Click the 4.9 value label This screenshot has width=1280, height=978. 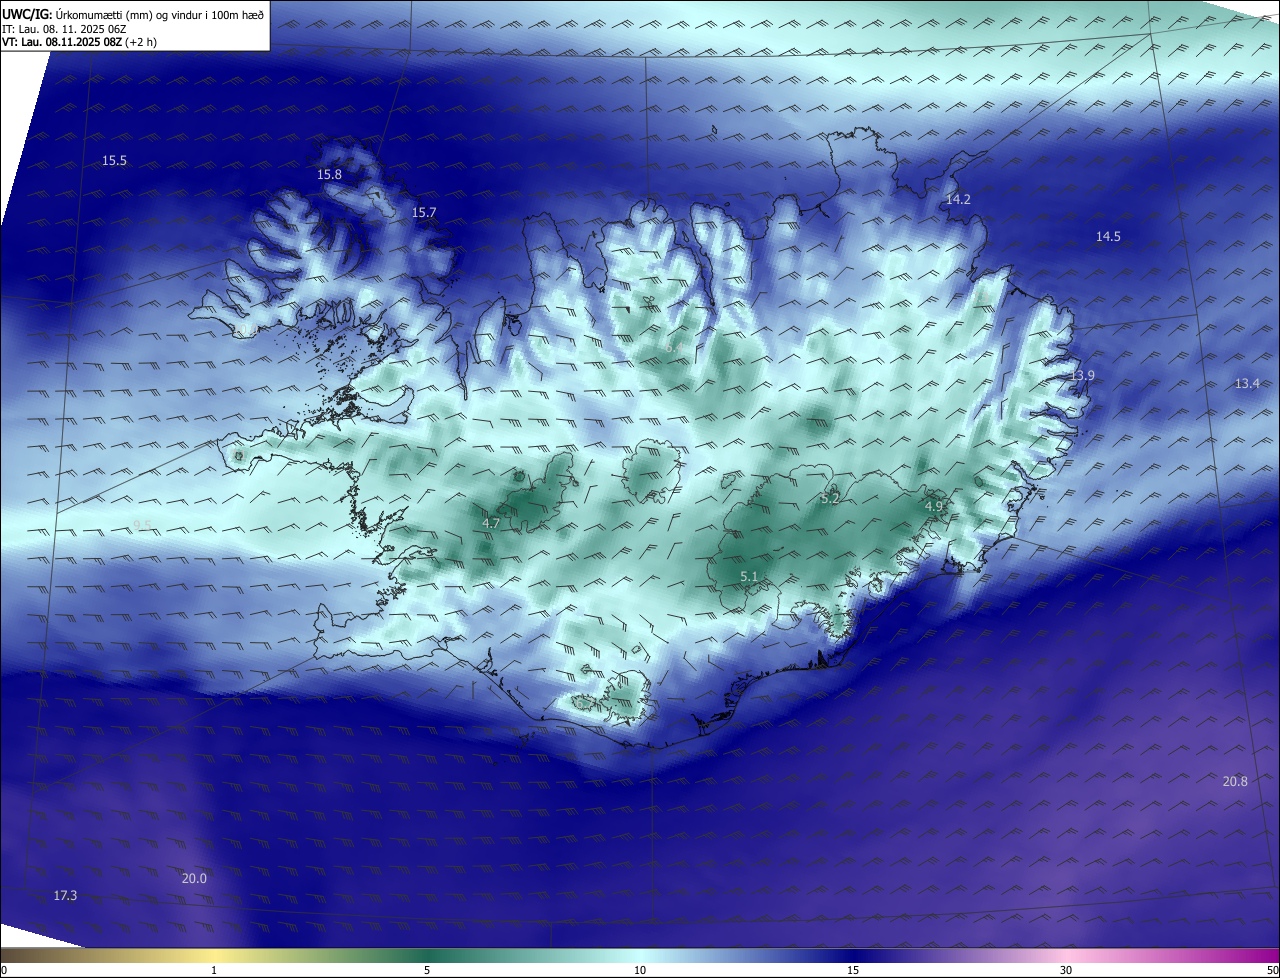pos(934,507)
